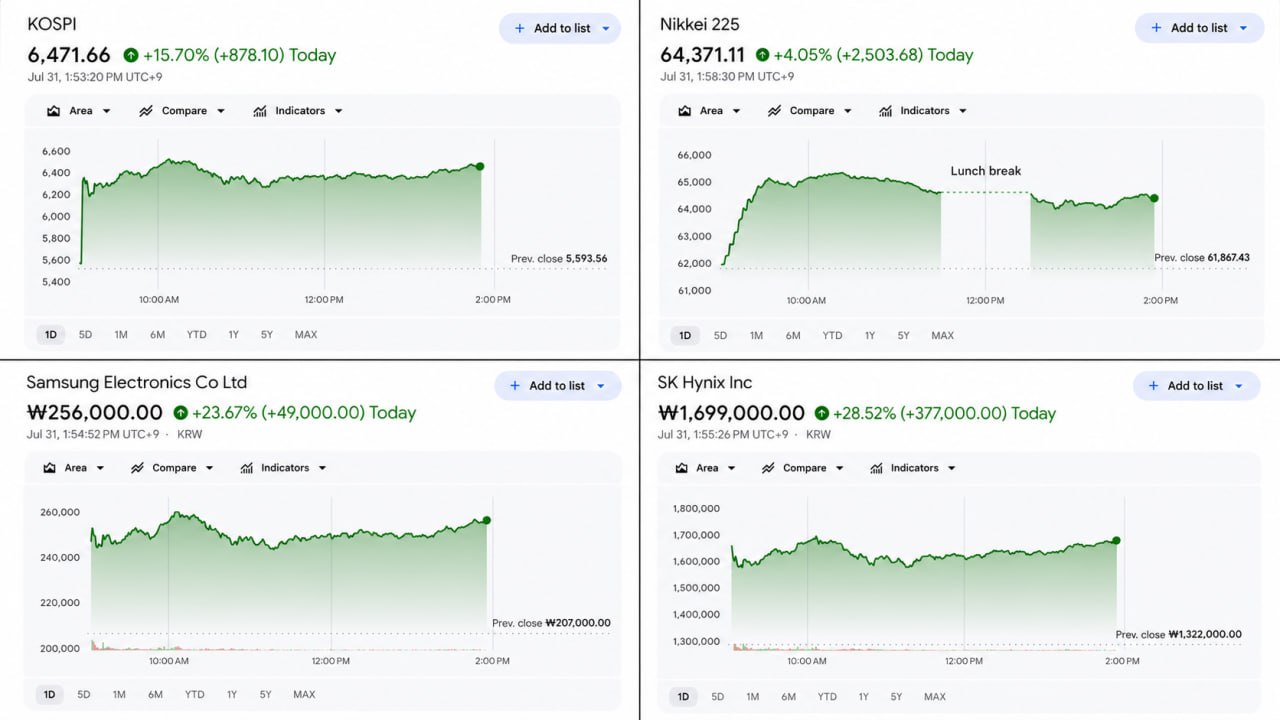Click the Samsung price ₩256,000.00
The image size is (1280, 720).
pos(94,412)
